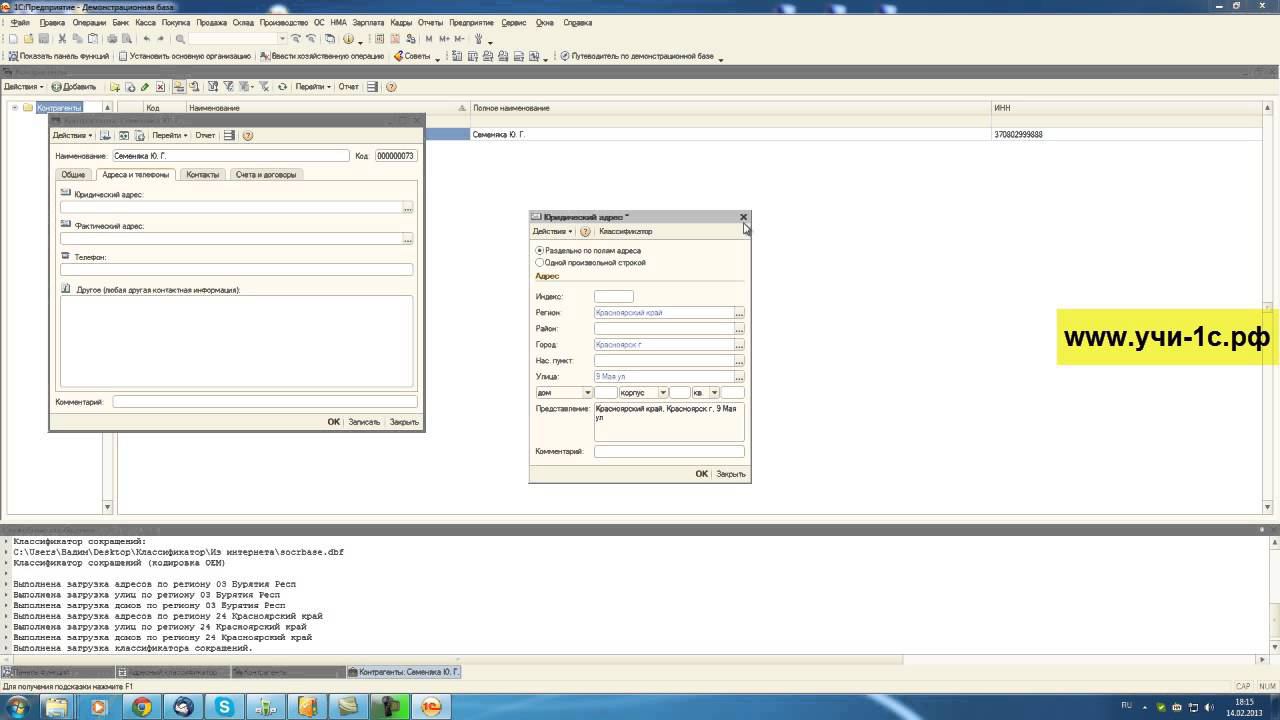Select the Раздельно по полям адреса radio button

point(540,250)
